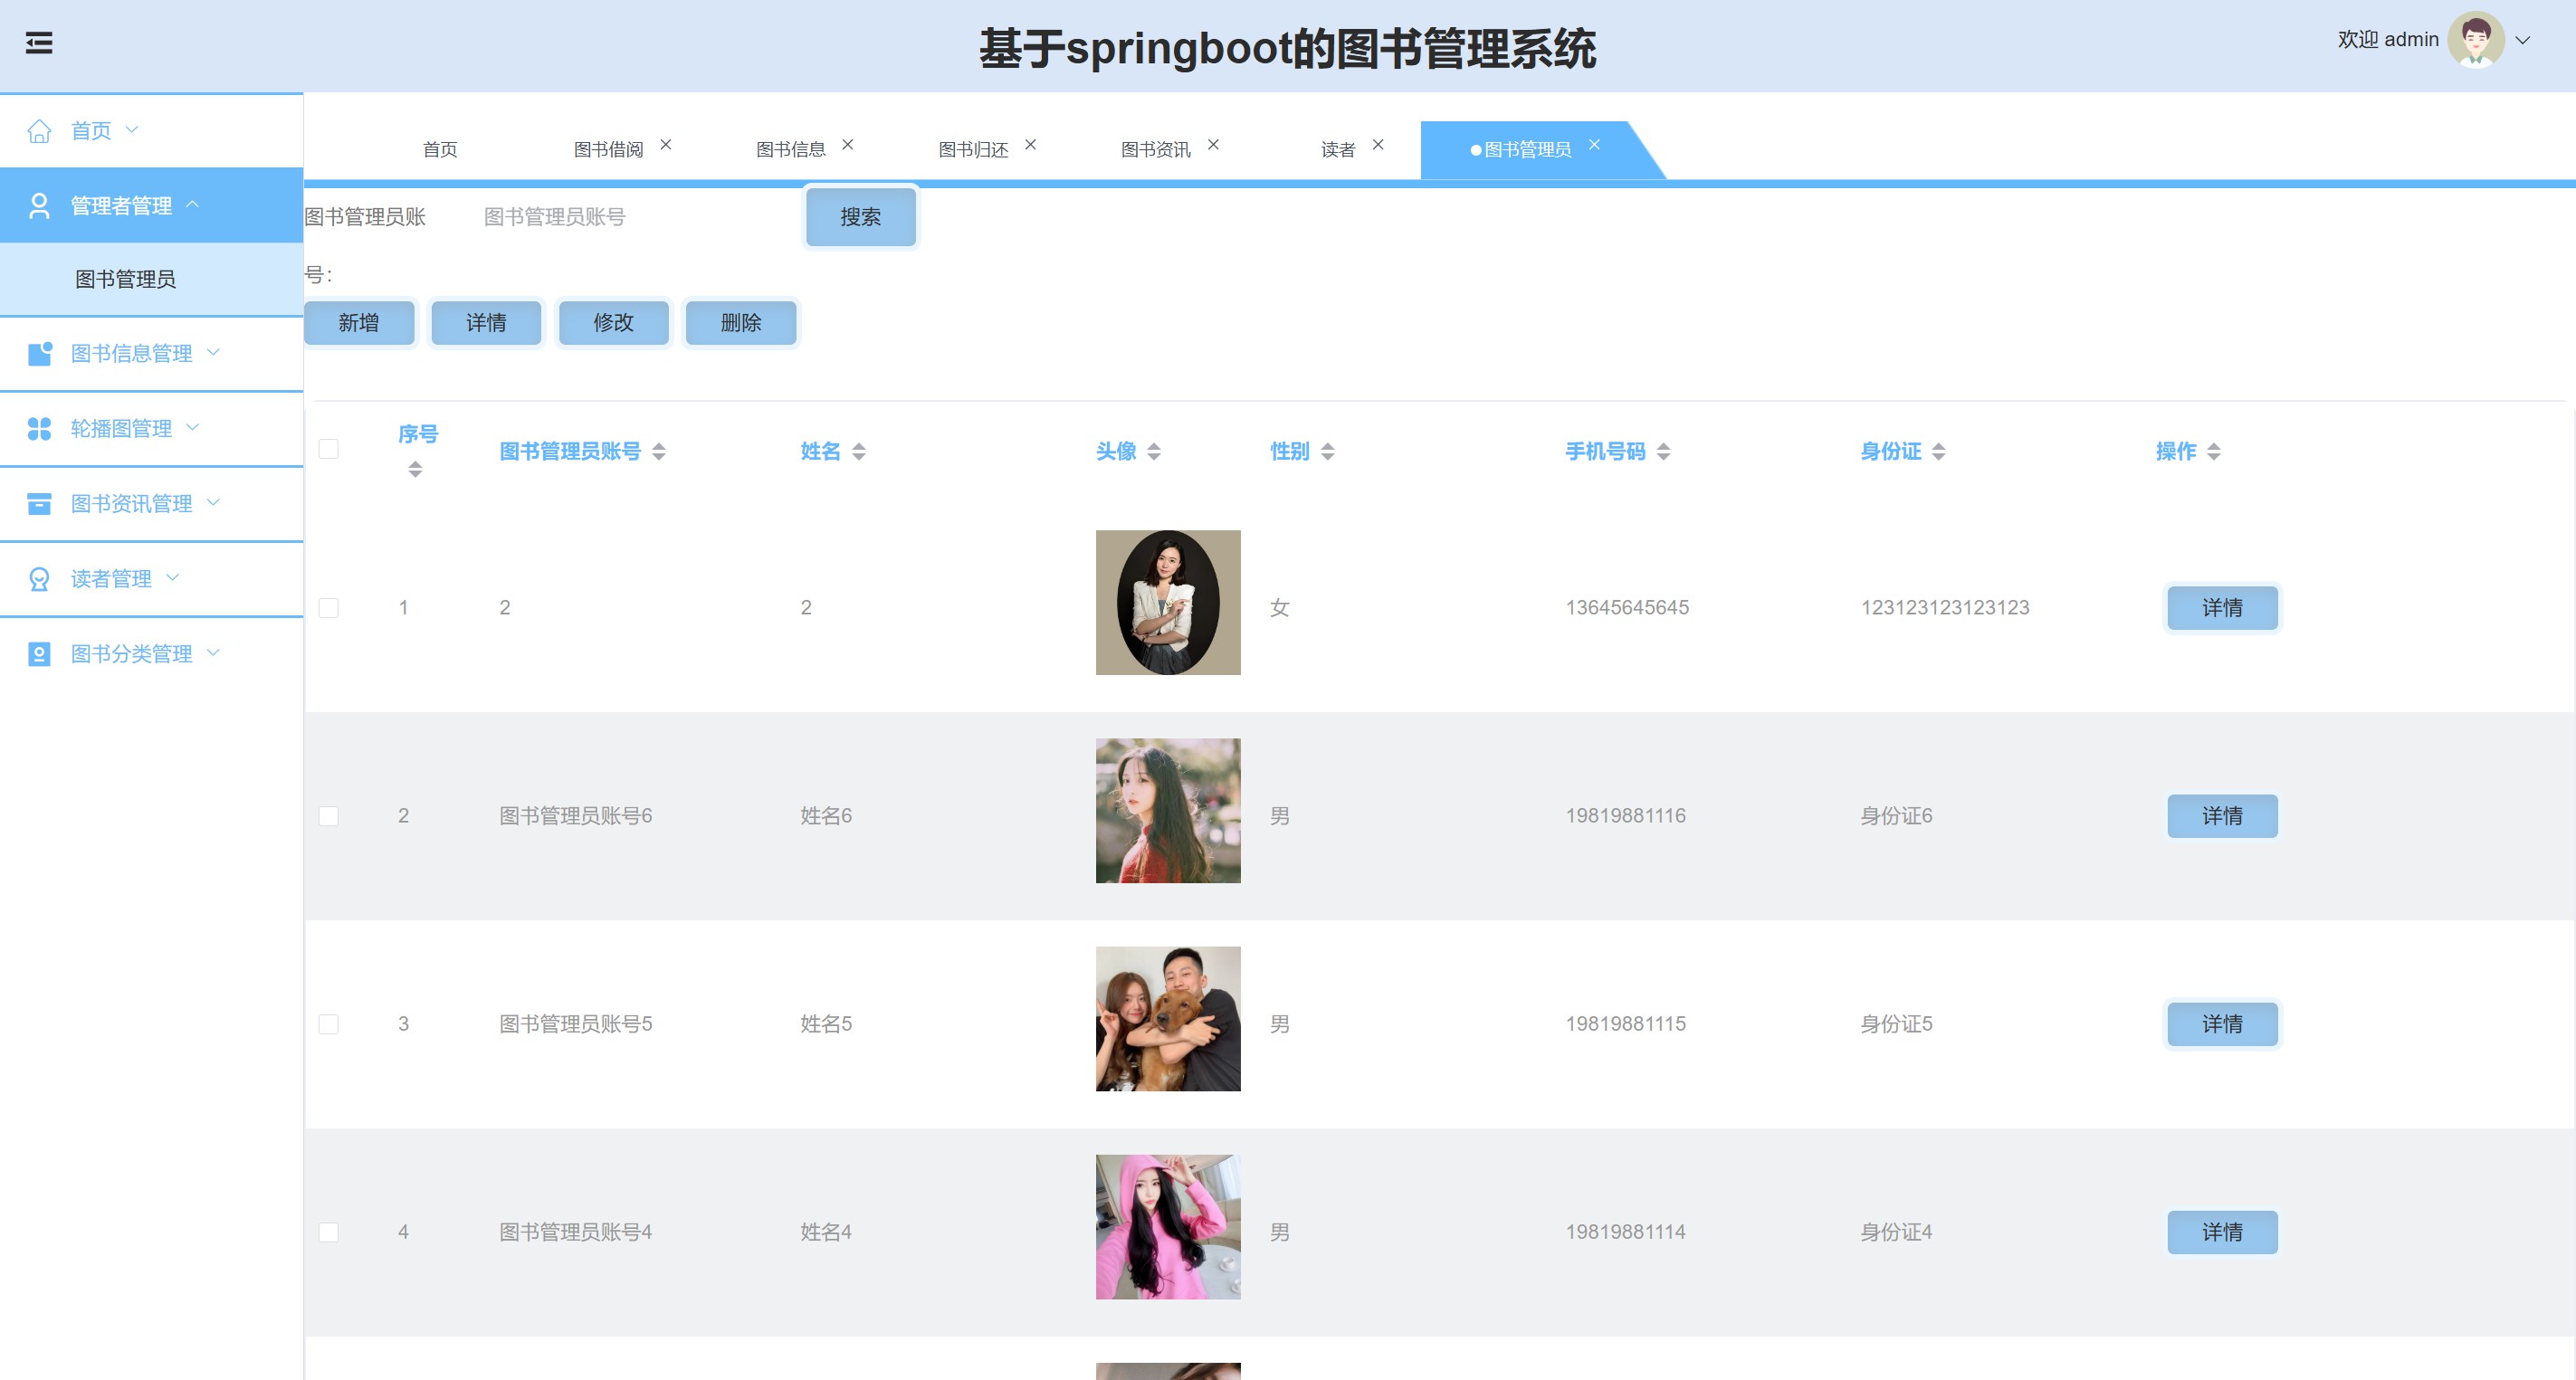Click the 搜索 button
Image resolution: width=2576 pixels, height=1380 pixels.
tap(860, 217)
